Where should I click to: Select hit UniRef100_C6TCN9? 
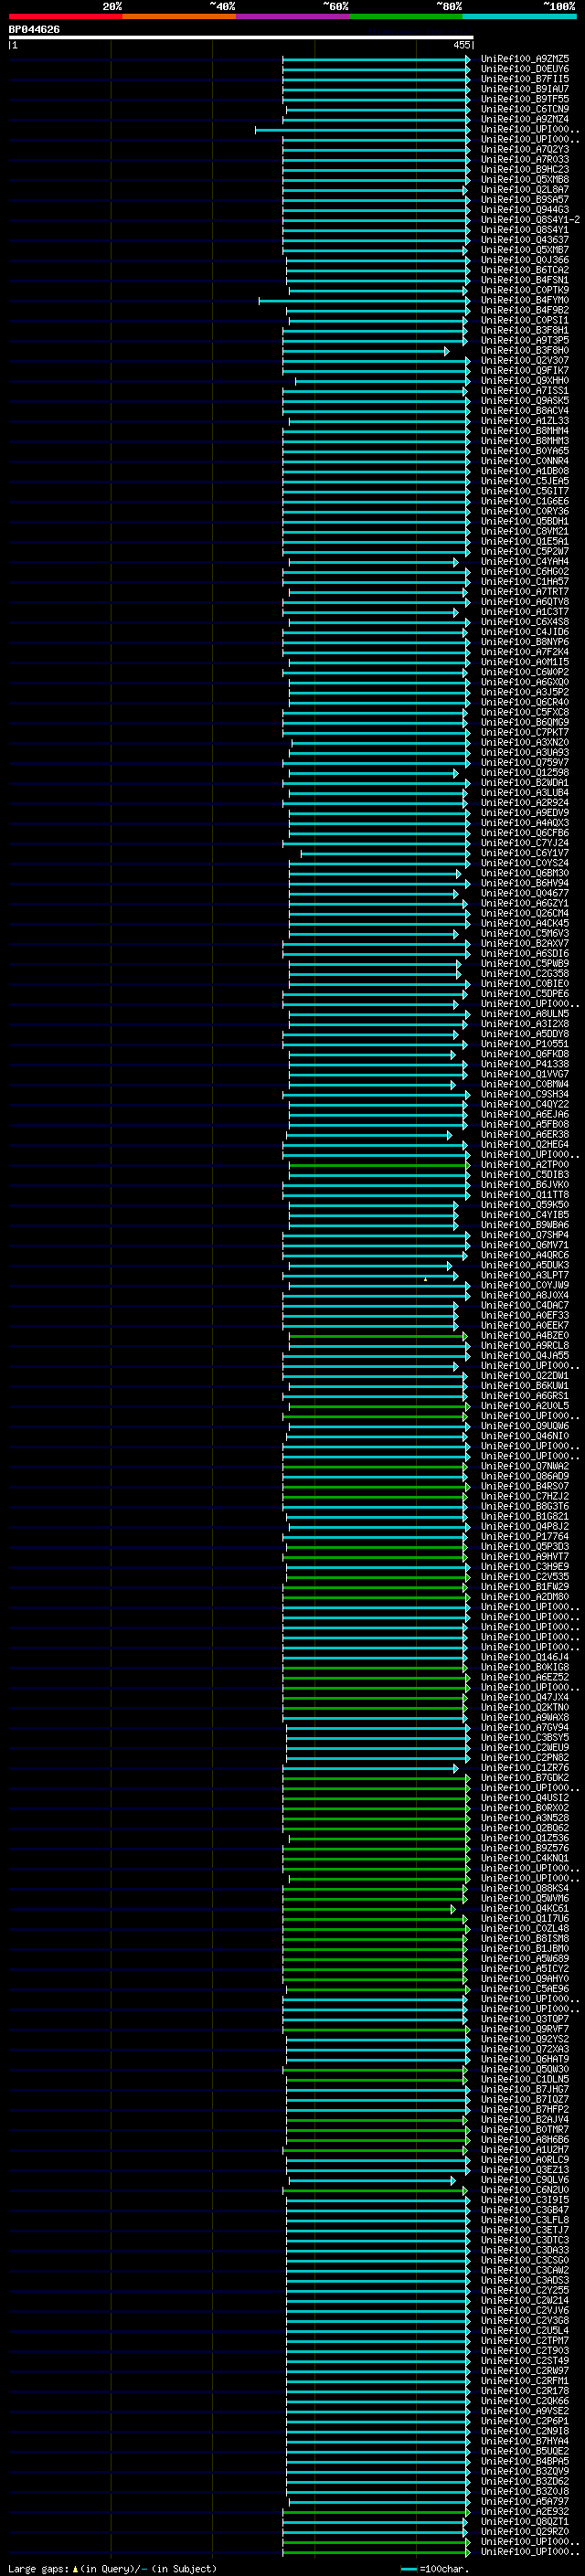click(x=525, y=109)
